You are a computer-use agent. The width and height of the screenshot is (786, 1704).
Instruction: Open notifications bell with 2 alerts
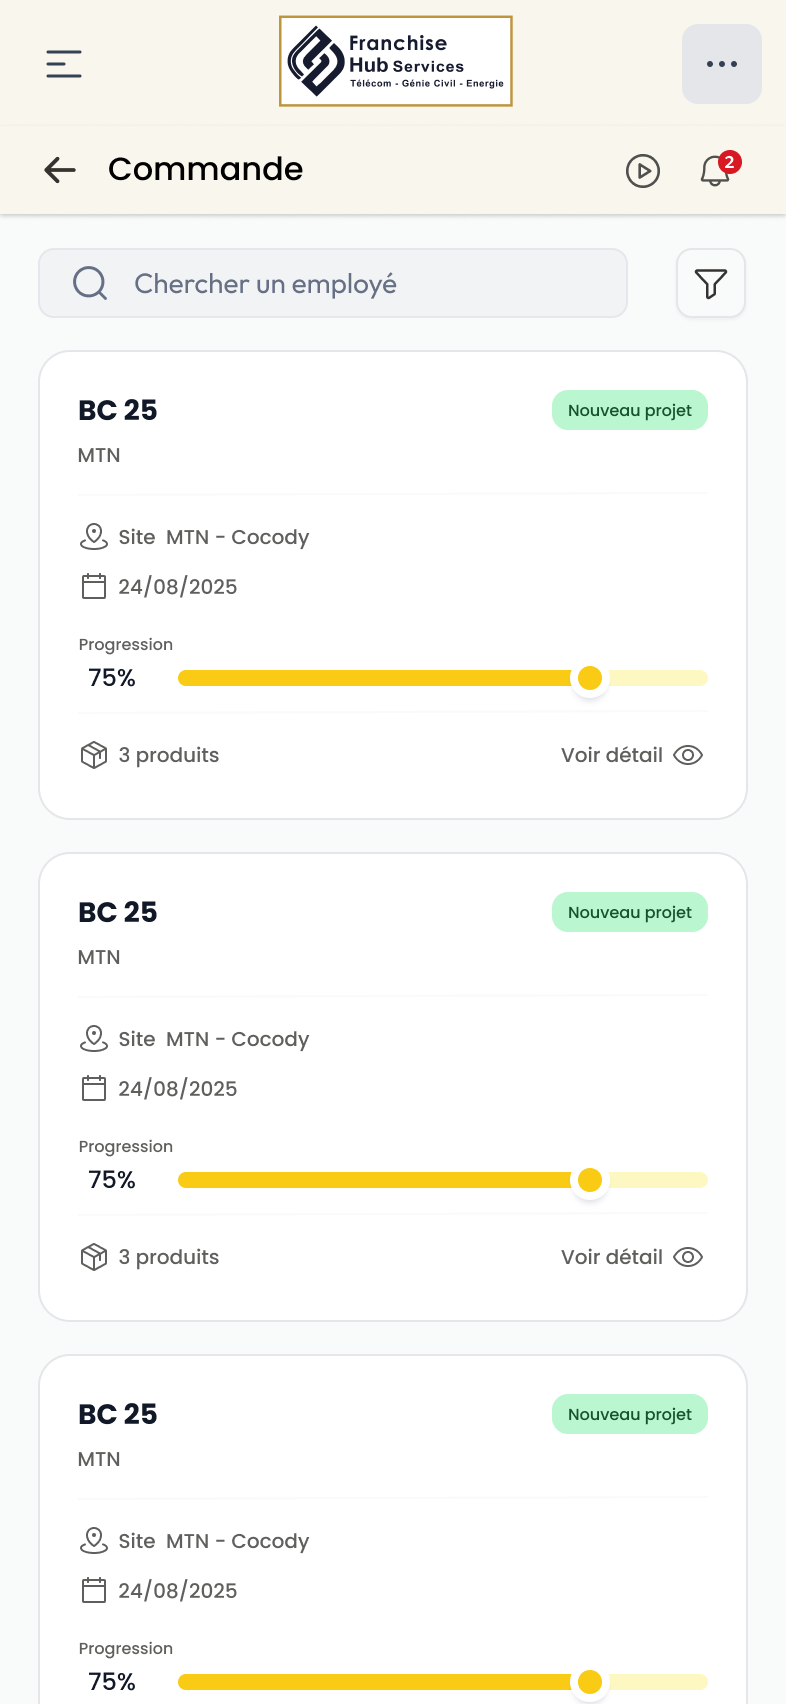[715, 171]
